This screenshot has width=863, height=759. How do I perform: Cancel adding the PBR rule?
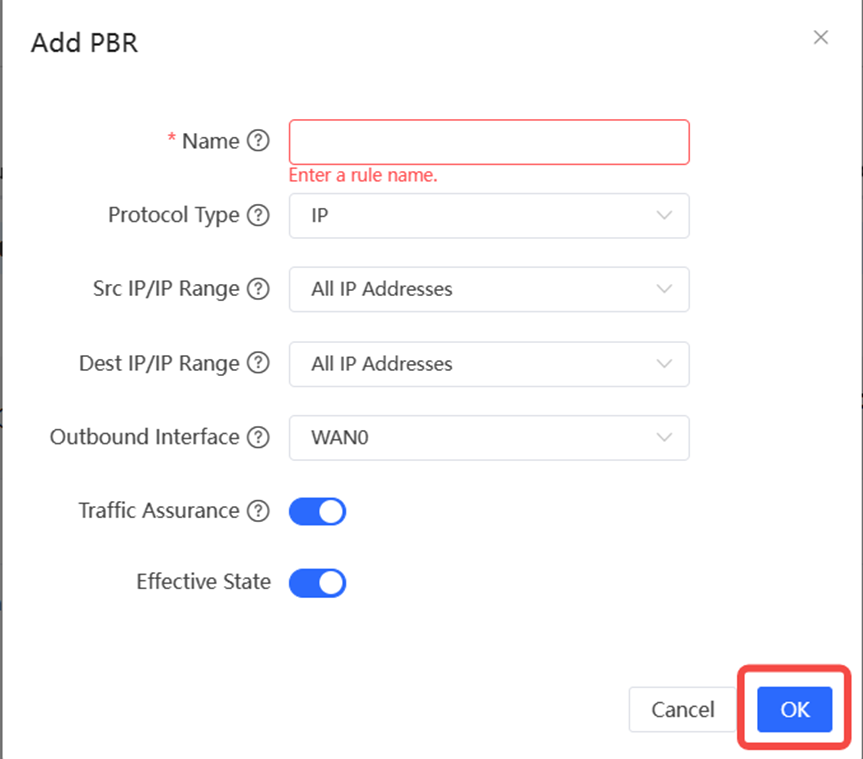tap(683, 710)
